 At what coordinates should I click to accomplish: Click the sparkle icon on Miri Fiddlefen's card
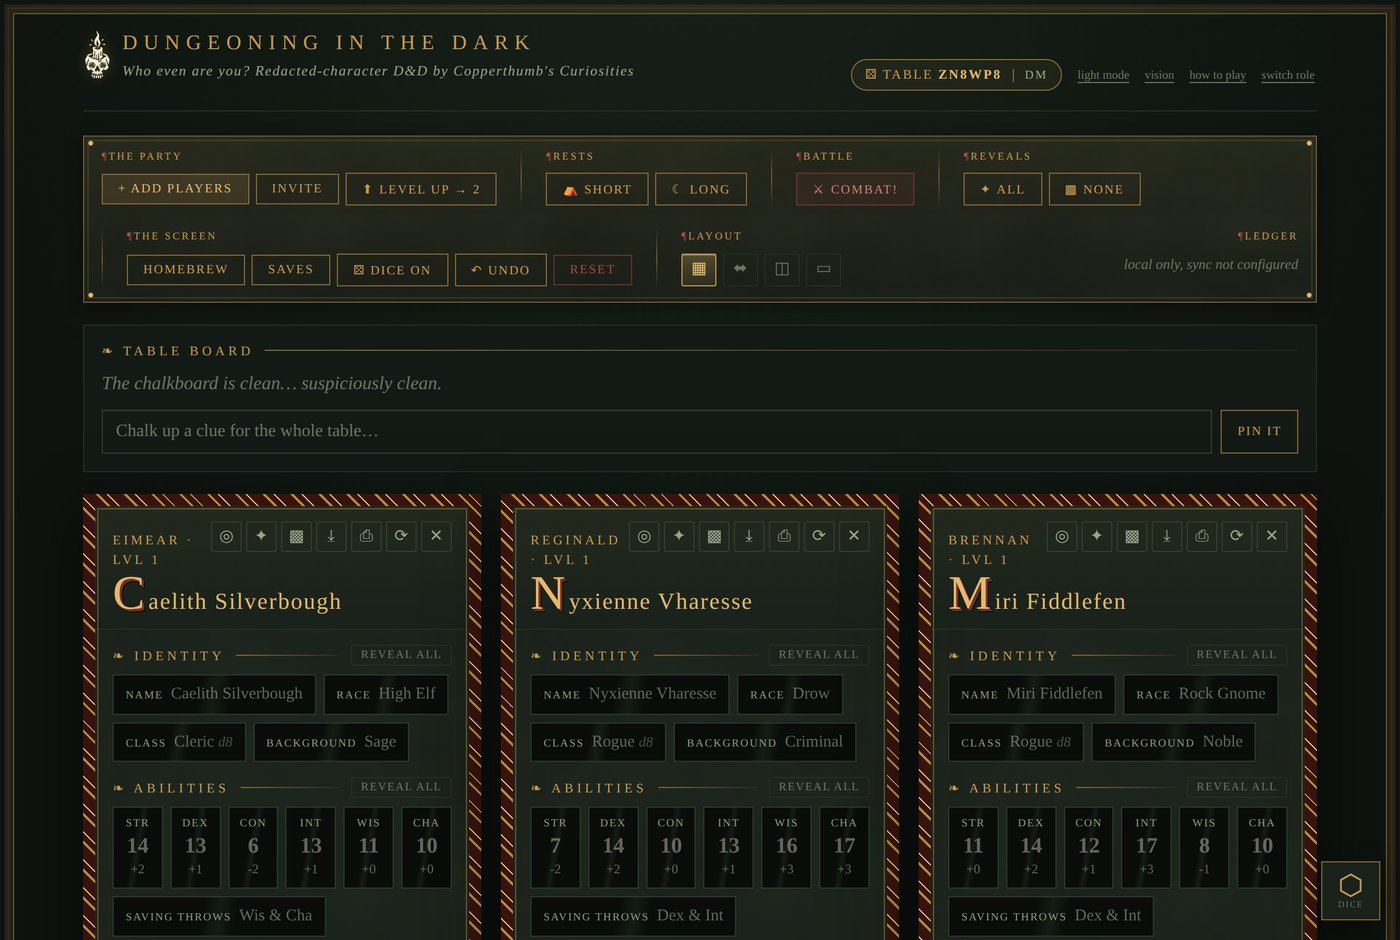(1097, 536)
